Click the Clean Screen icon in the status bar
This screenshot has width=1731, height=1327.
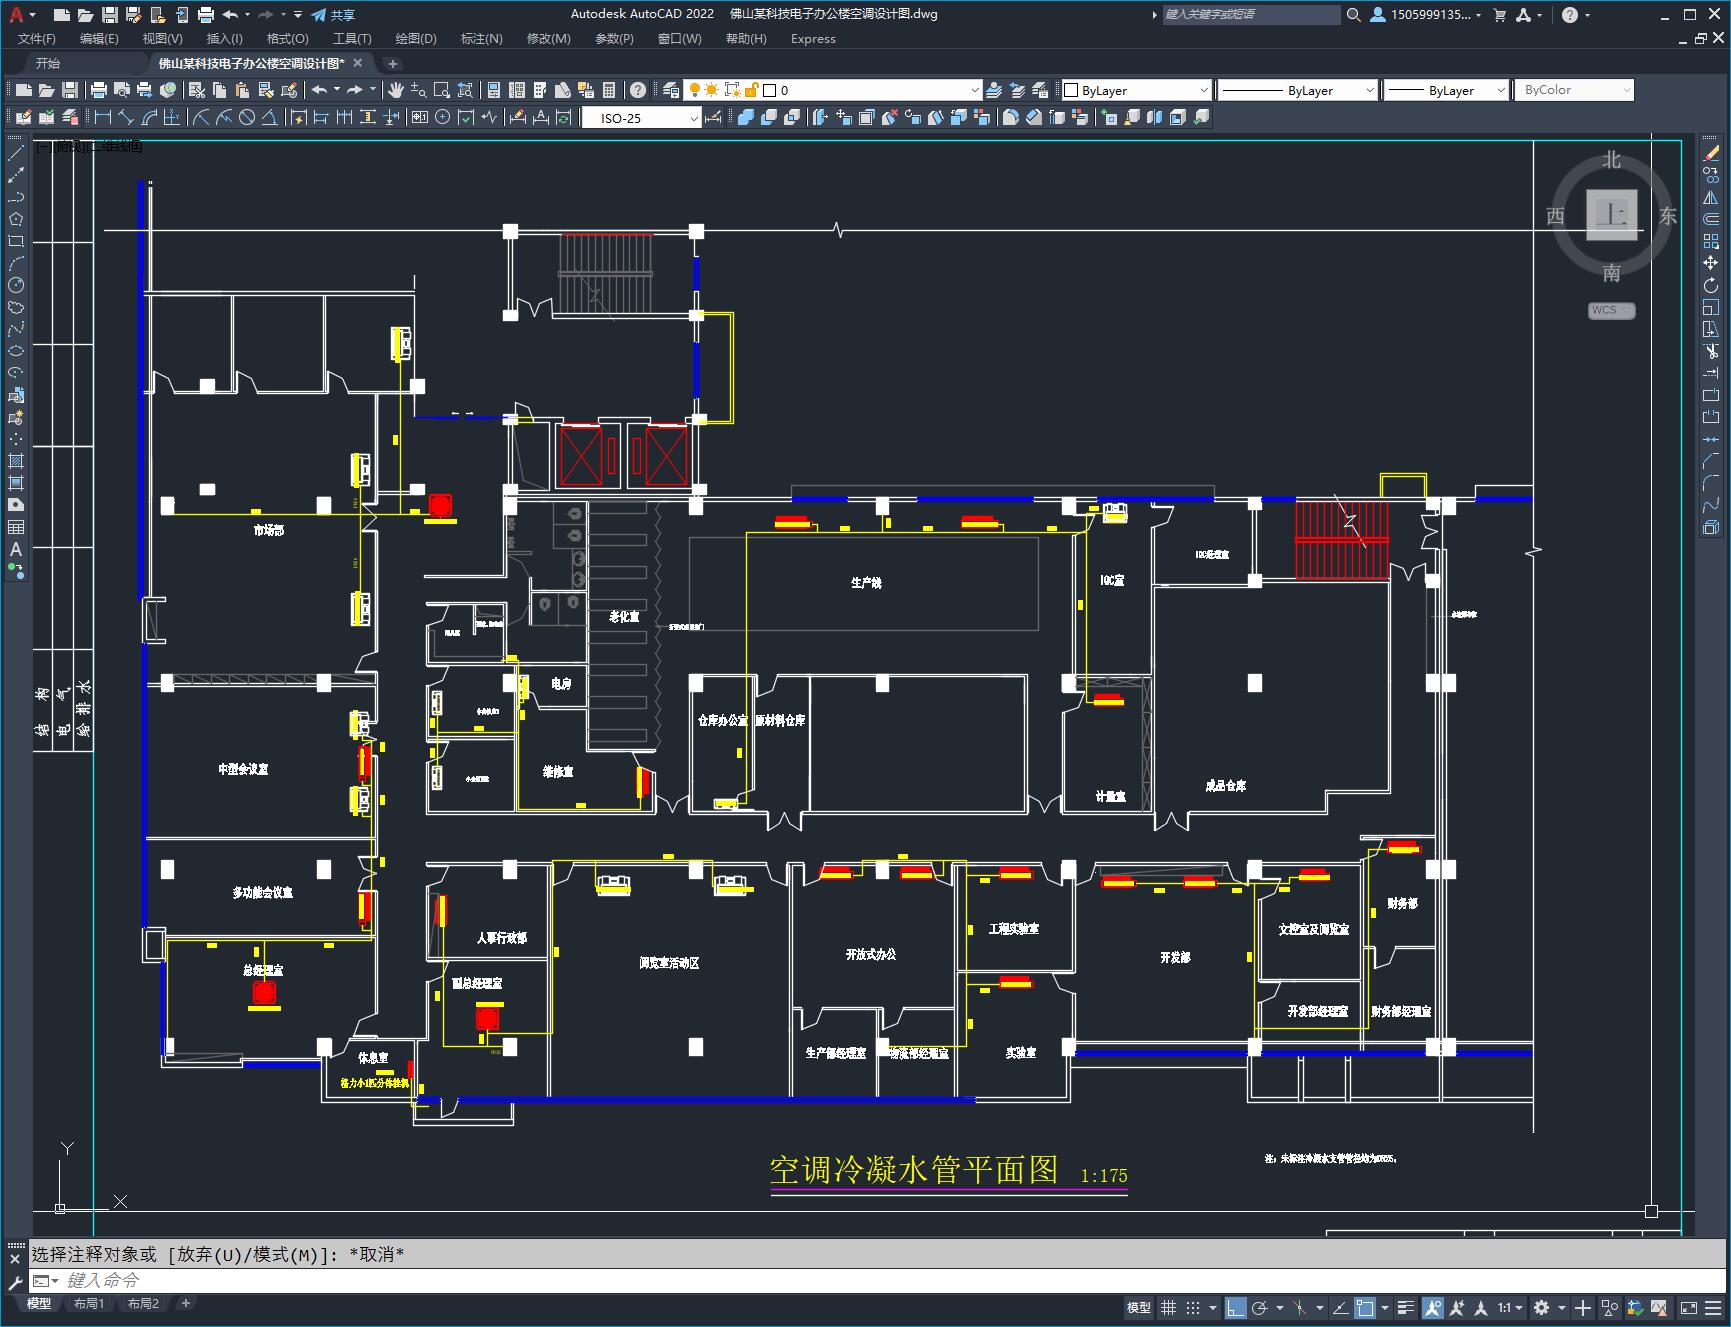click(1688, 1307)
